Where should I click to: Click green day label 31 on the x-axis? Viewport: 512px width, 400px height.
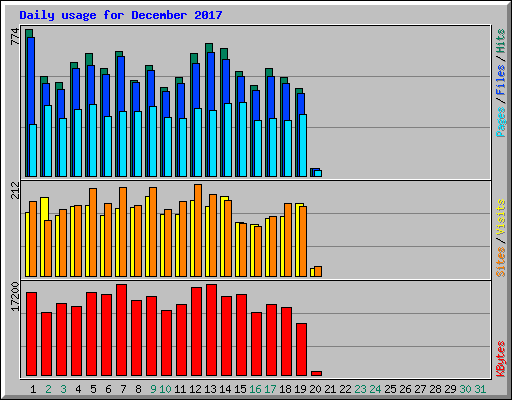click(480, 389)
